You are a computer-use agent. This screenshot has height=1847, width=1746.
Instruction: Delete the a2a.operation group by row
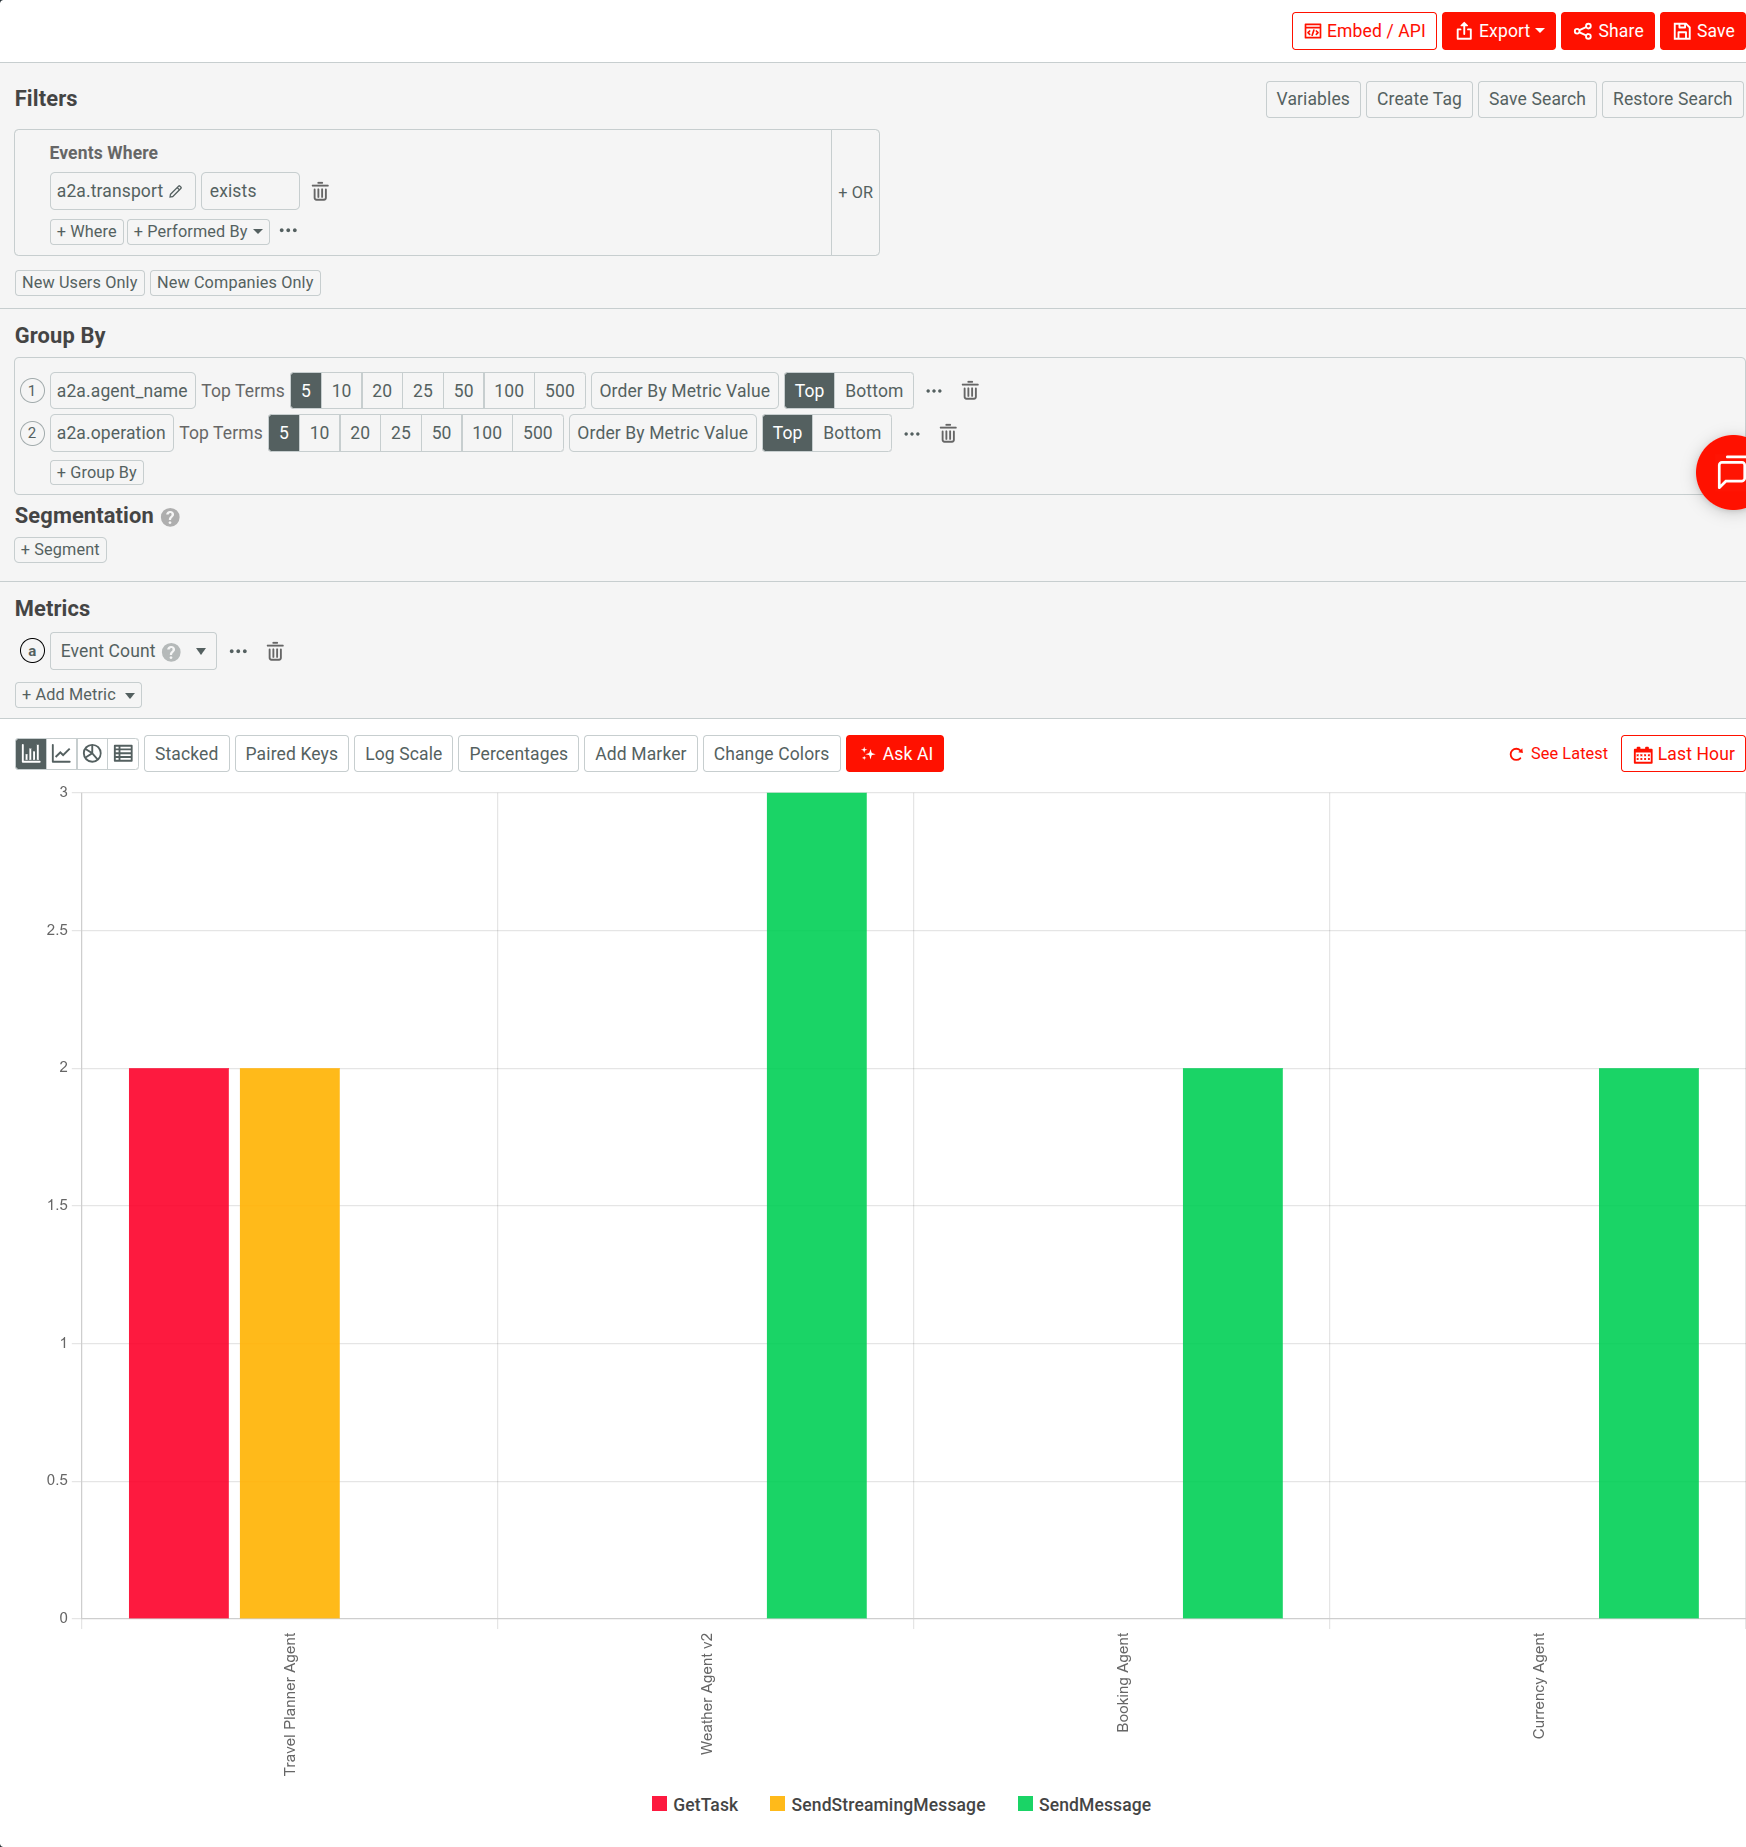948,433
